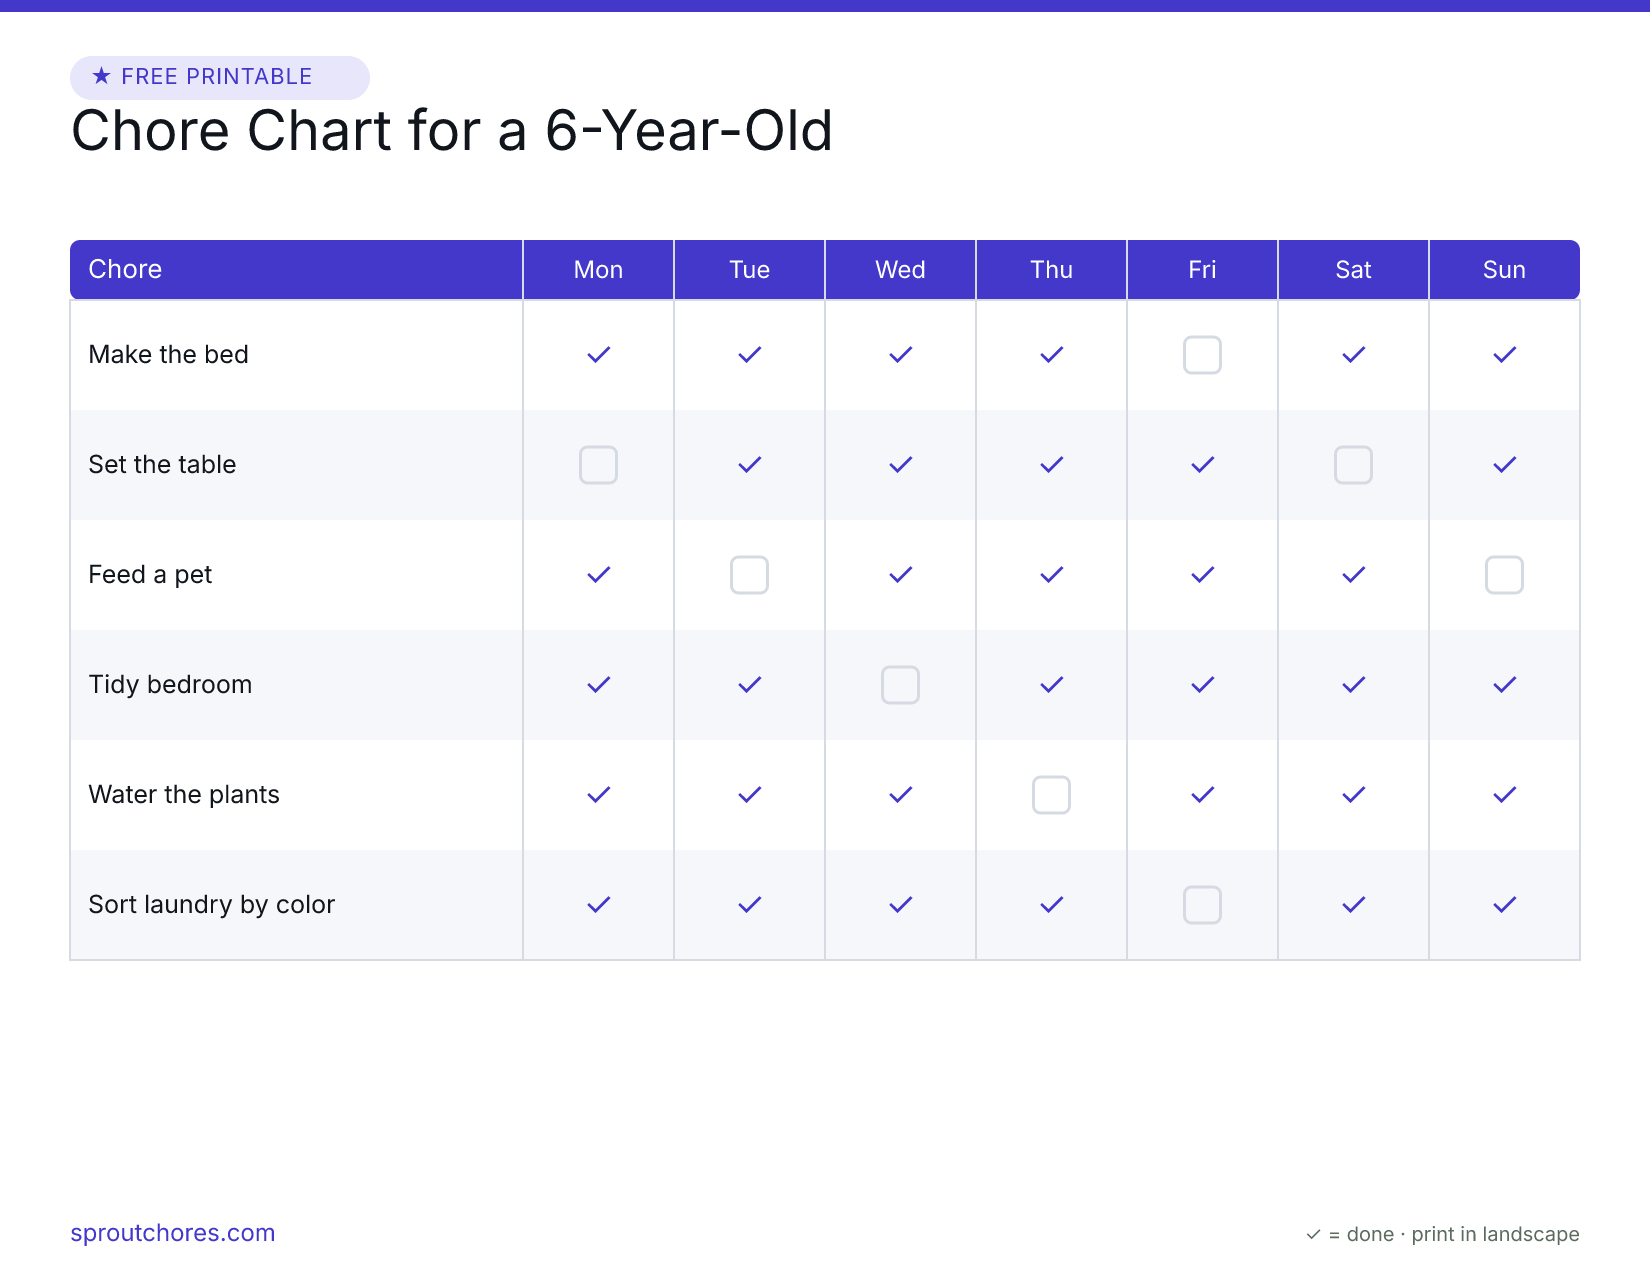Viewport: 1650px width, 1275px height.
Task: Select the Tue column header
Action: [x=749, y=269]
